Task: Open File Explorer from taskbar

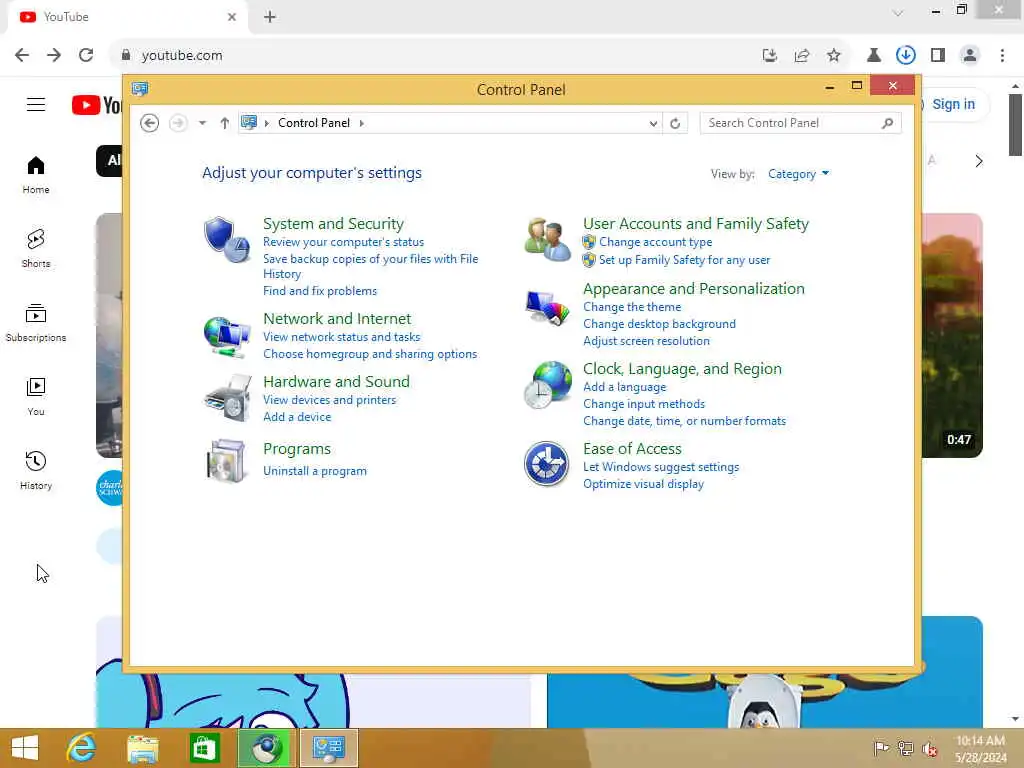Action: coord(142,748)
